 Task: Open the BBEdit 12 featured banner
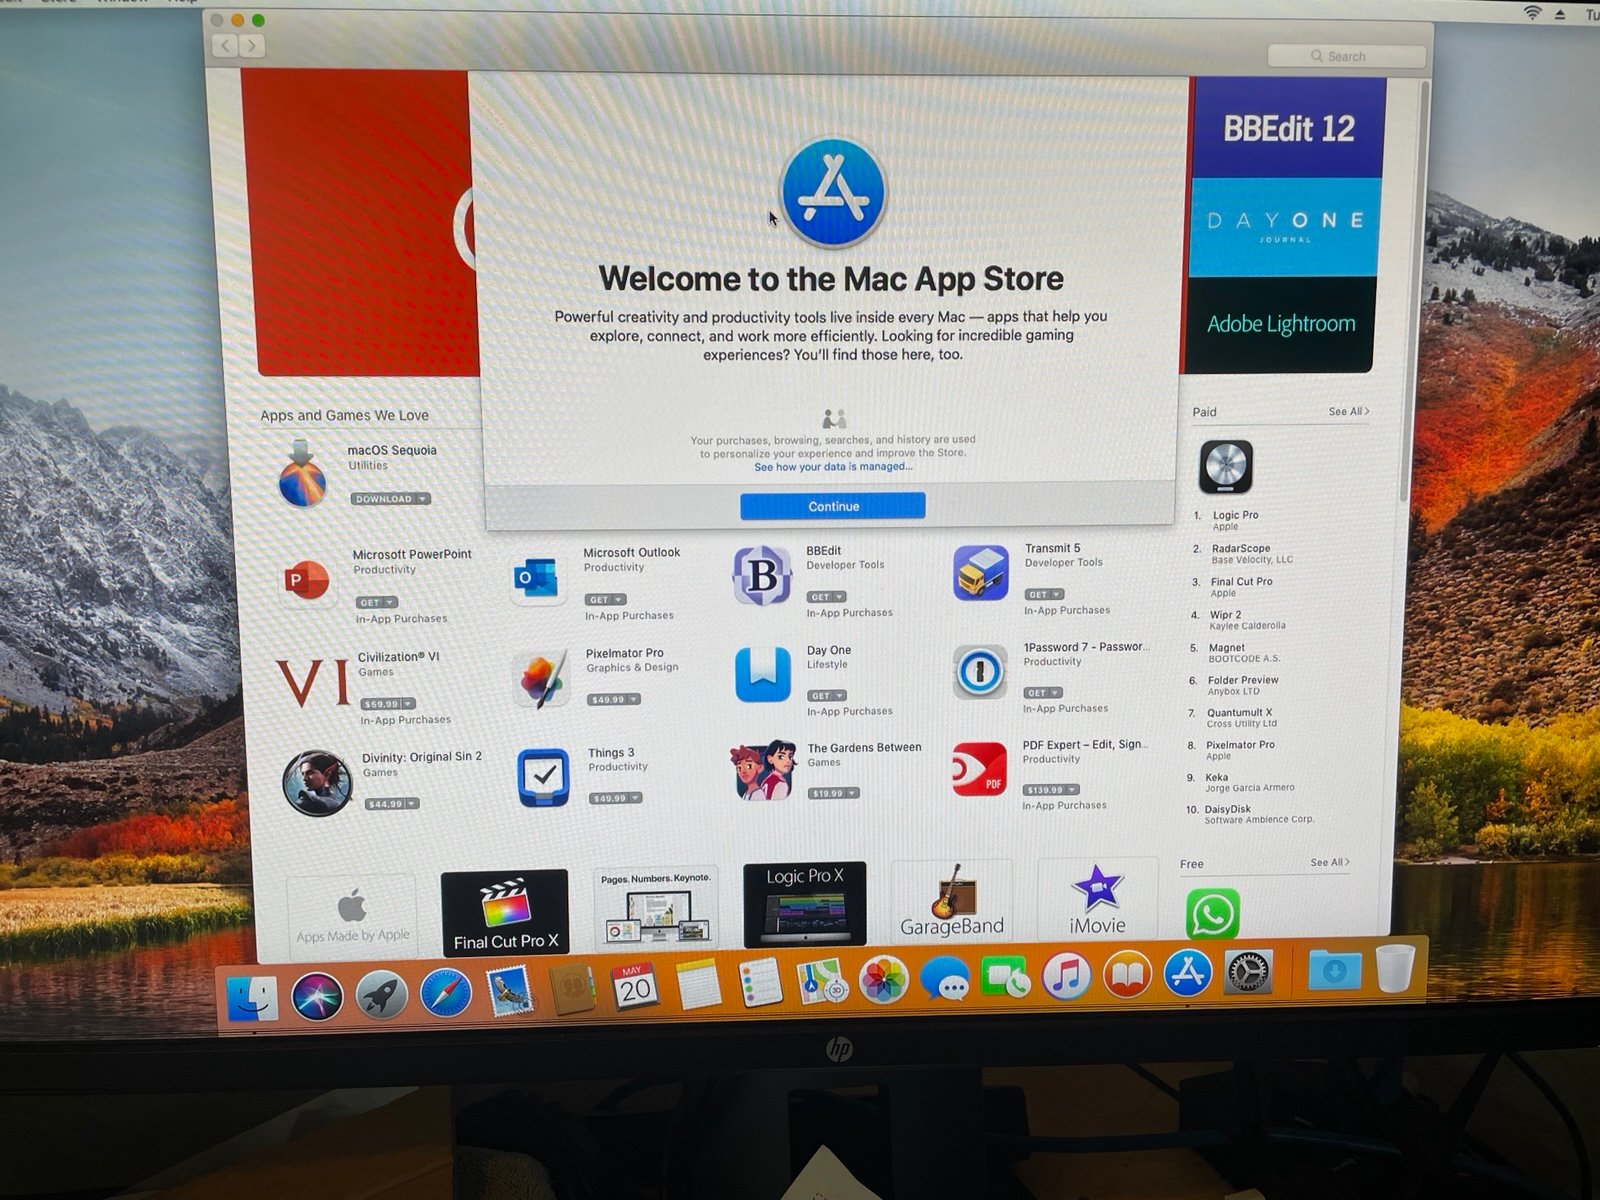[x=1288, y=128]
